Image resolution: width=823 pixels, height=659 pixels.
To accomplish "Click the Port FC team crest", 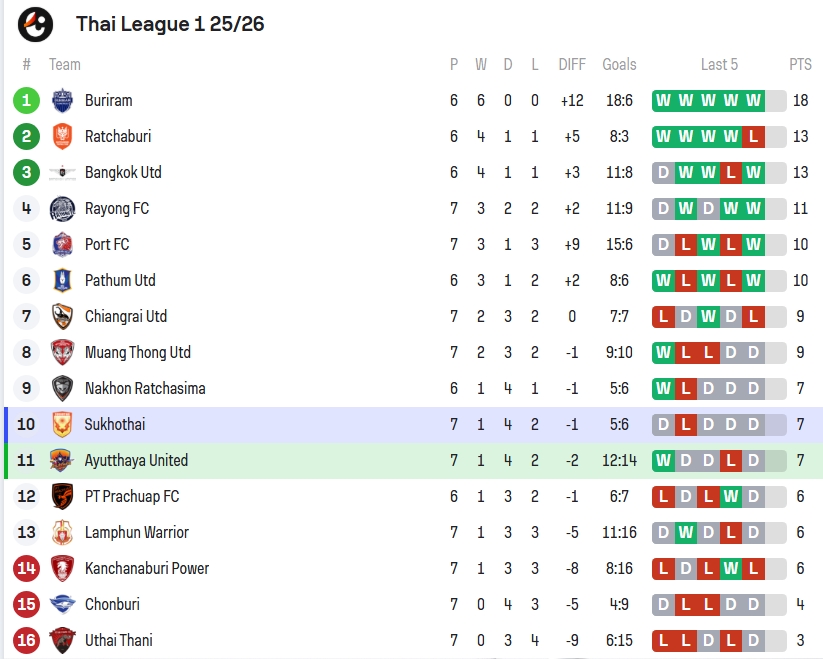I will [x=62, y=245].
